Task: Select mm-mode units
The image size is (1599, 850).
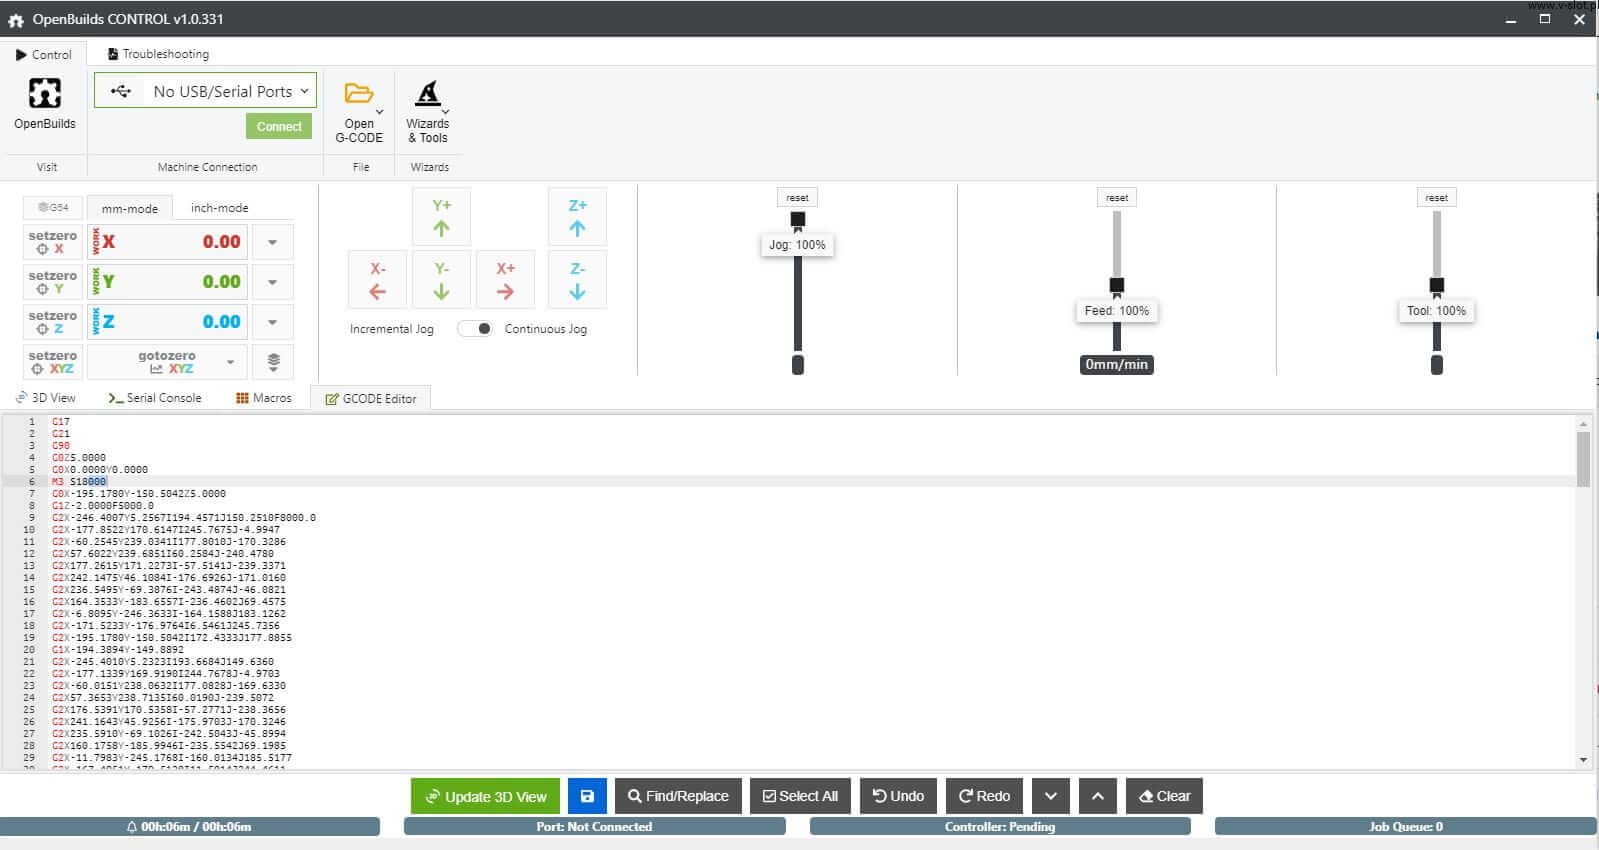Action: coord(130,208)
